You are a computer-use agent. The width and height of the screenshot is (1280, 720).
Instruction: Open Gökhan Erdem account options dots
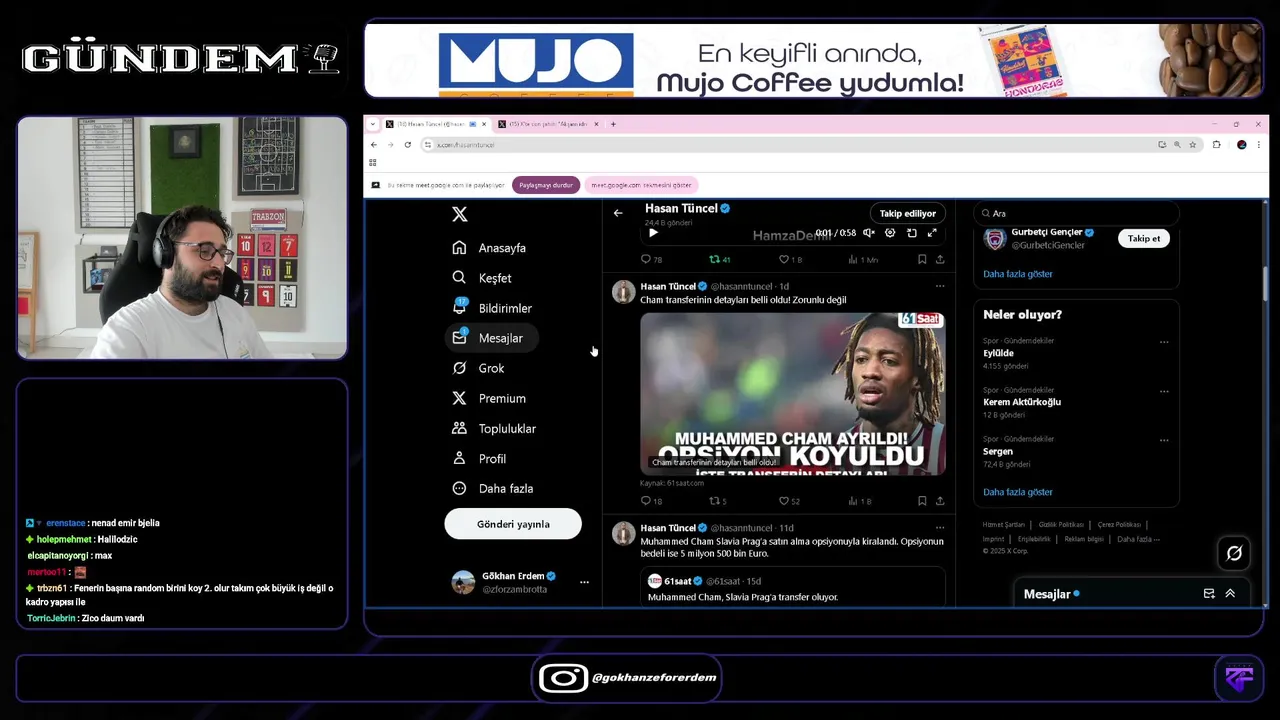coord(584,582)
